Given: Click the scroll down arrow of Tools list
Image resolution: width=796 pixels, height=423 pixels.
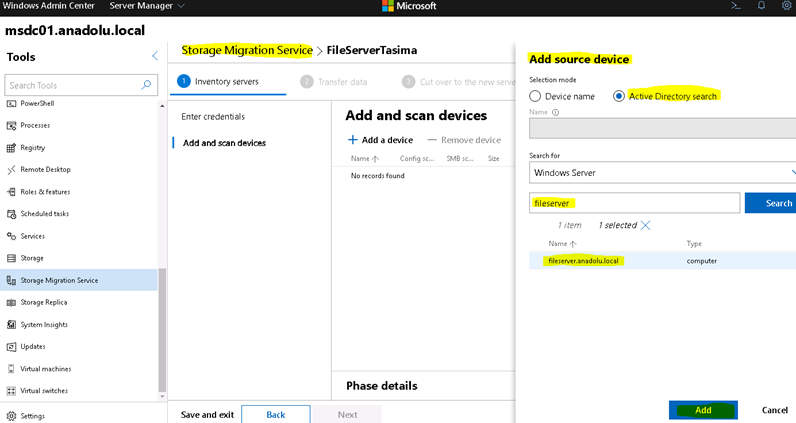Looking at the screenshot, I should (x=162, y=397).
